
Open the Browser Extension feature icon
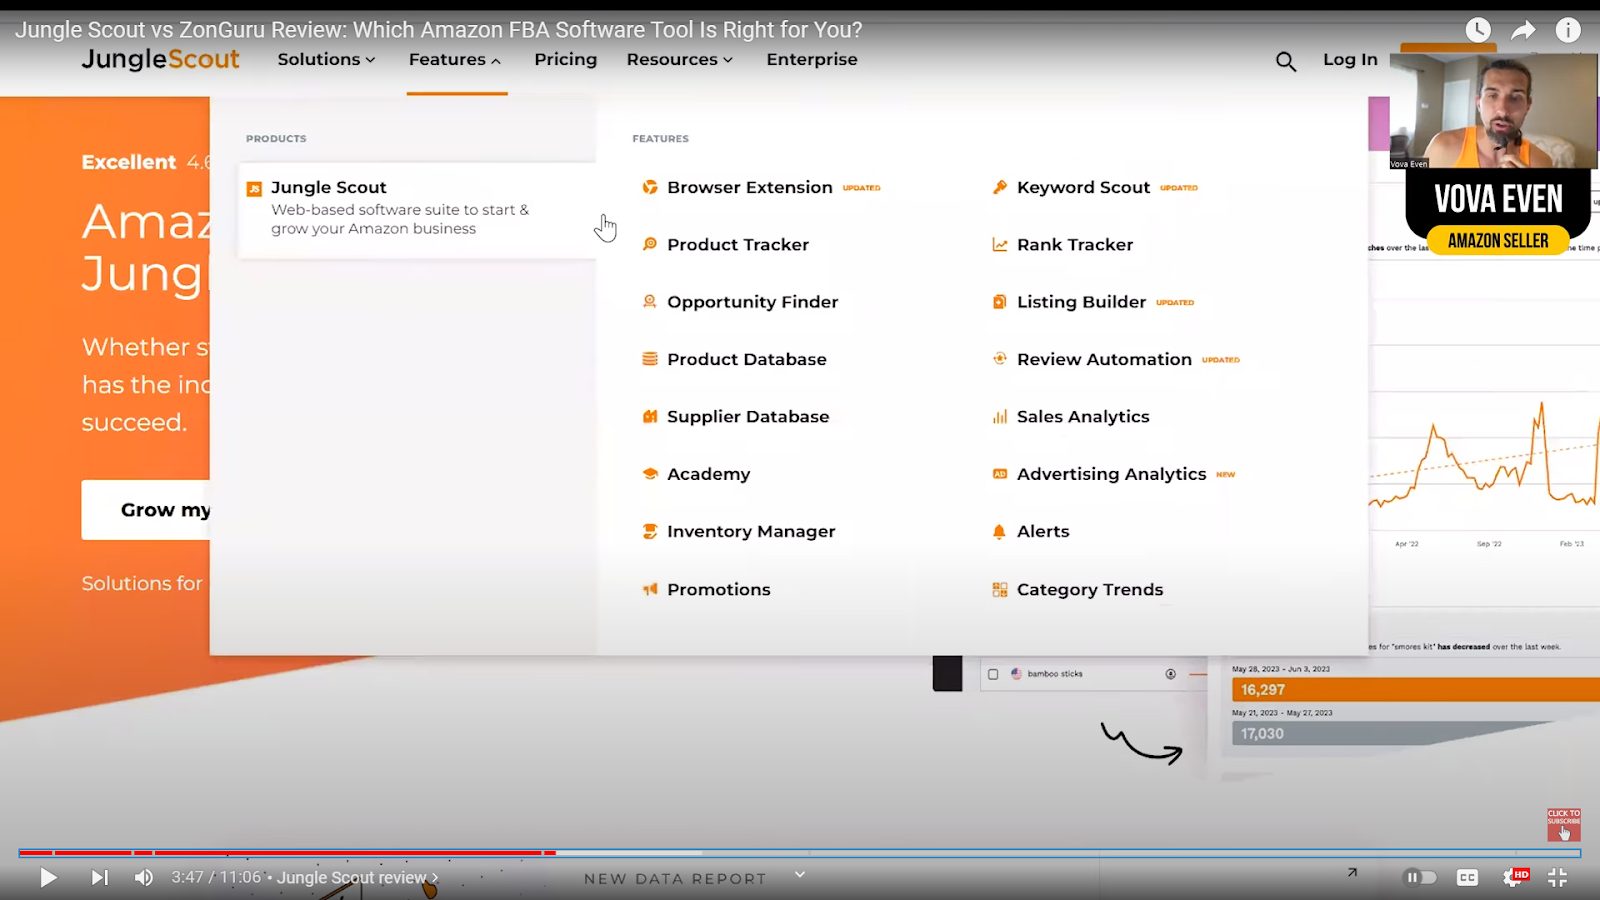pyautogui.click(x=650, y=187)
